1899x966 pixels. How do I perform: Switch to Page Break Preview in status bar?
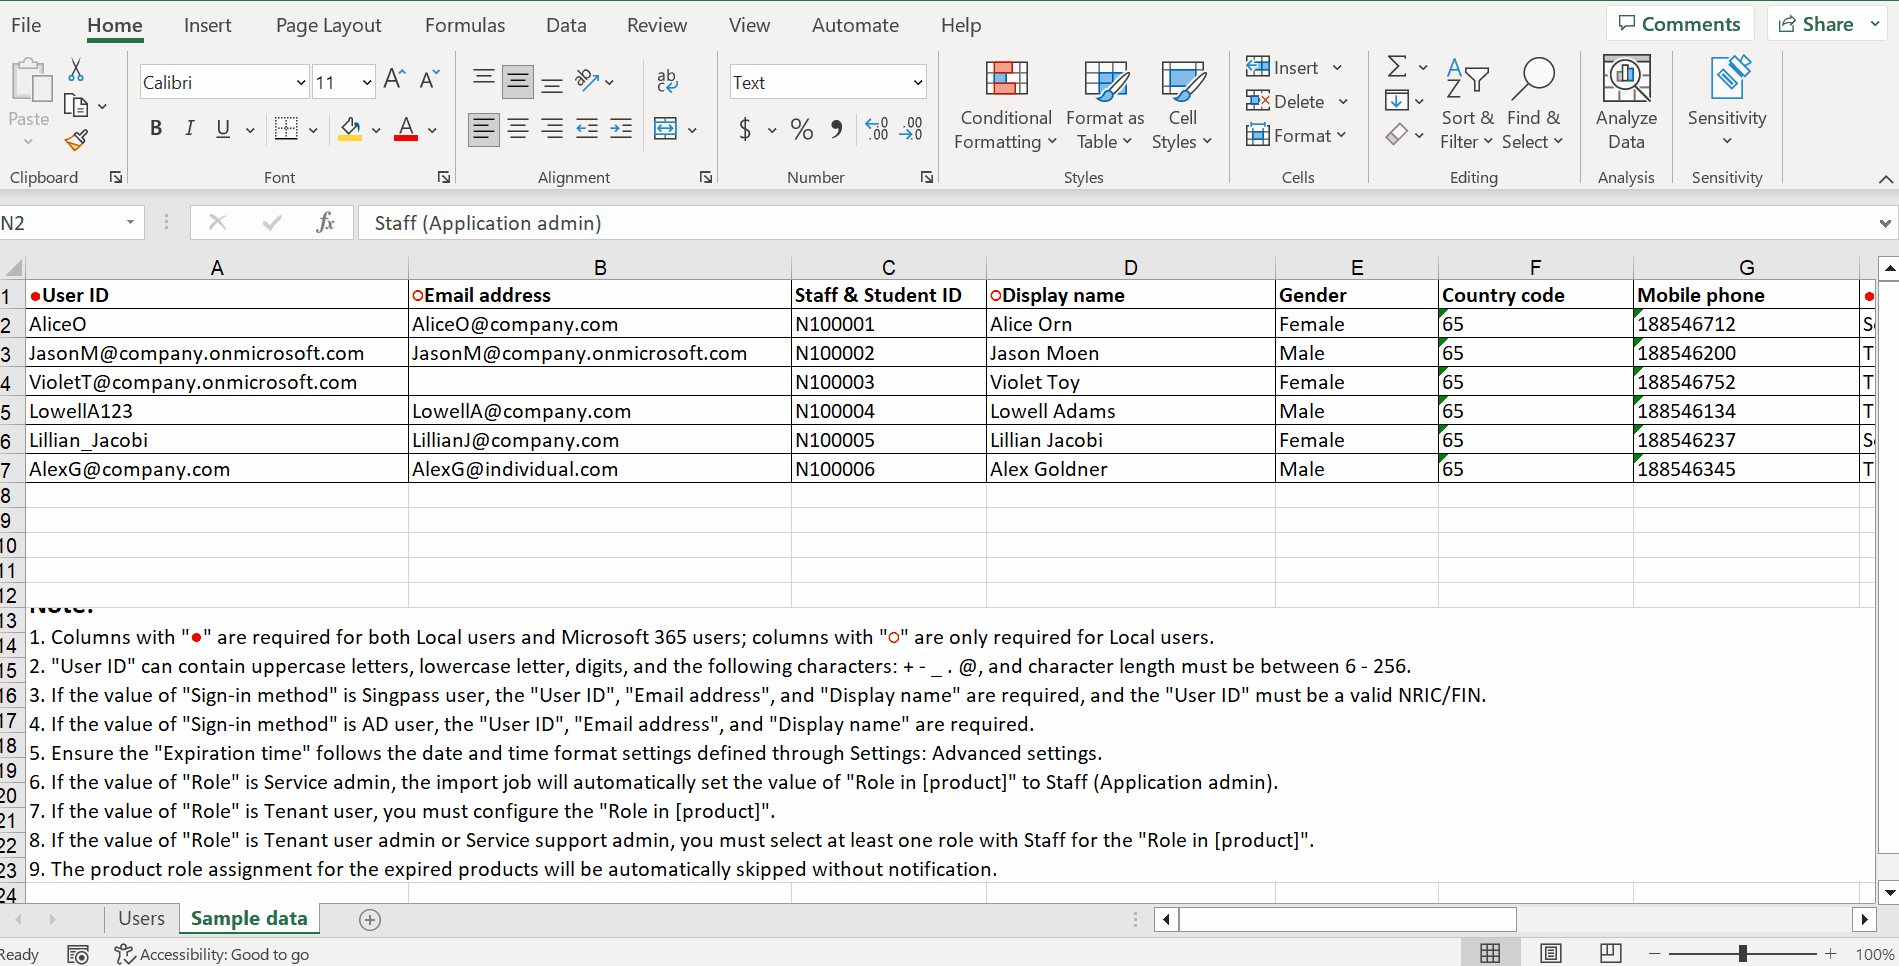point(1610,953)
